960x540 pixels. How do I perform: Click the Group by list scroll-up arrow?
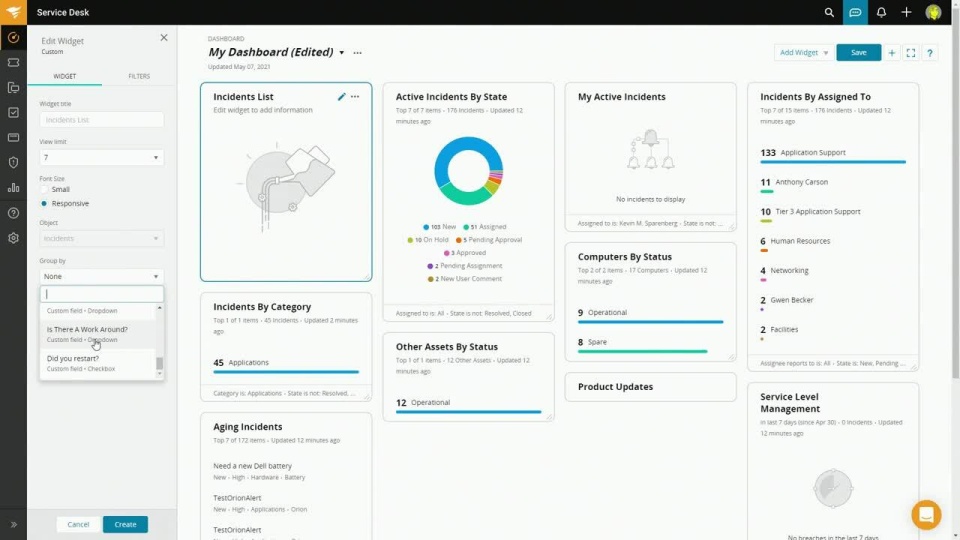click(160, 308)
